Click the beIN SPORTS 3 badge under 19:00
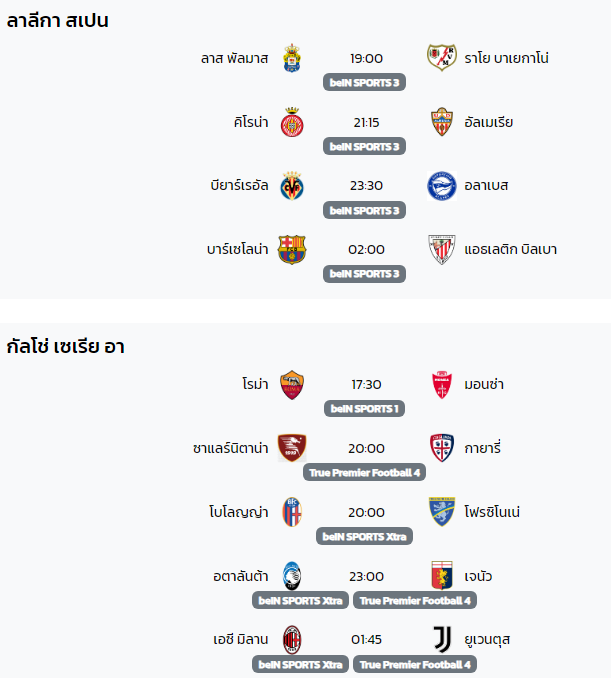 click(x=364, y=82)
